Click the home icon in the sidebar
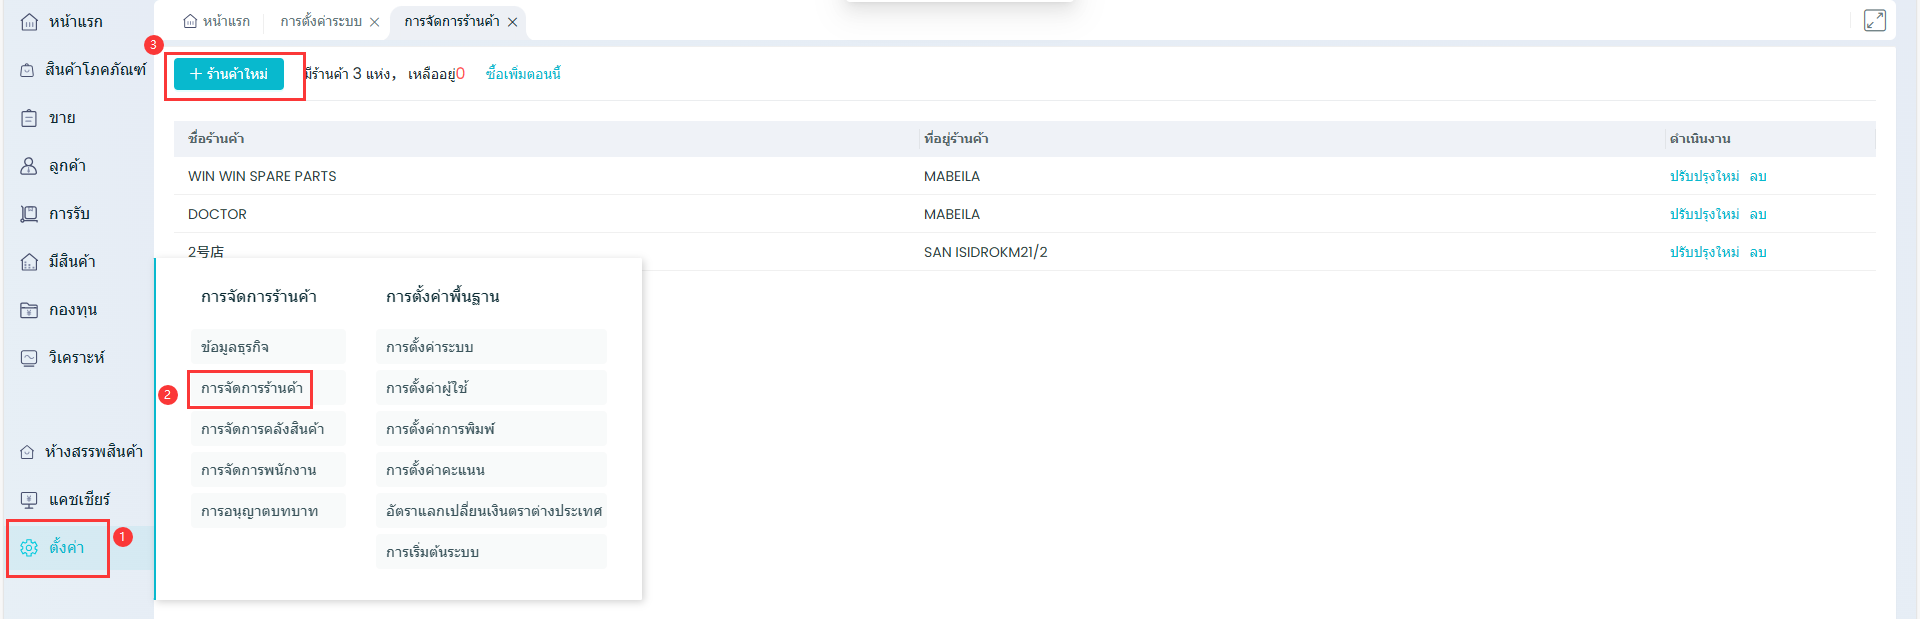 click(x=29, y=22)
